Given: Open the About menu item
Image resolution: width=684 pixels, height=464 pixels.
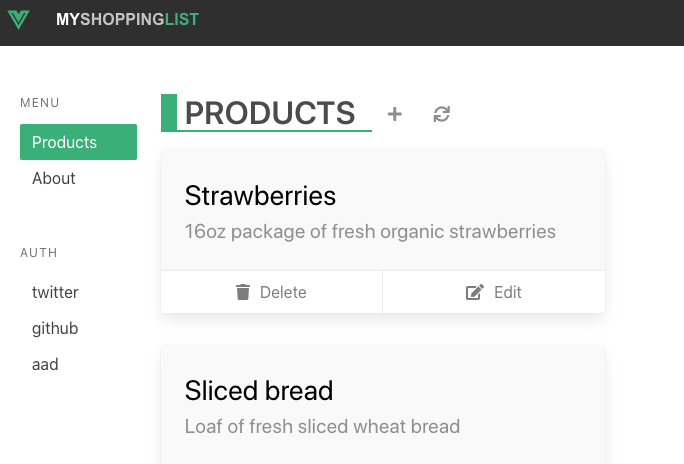Looking at the screenshot, I should [x=54, y=178].
